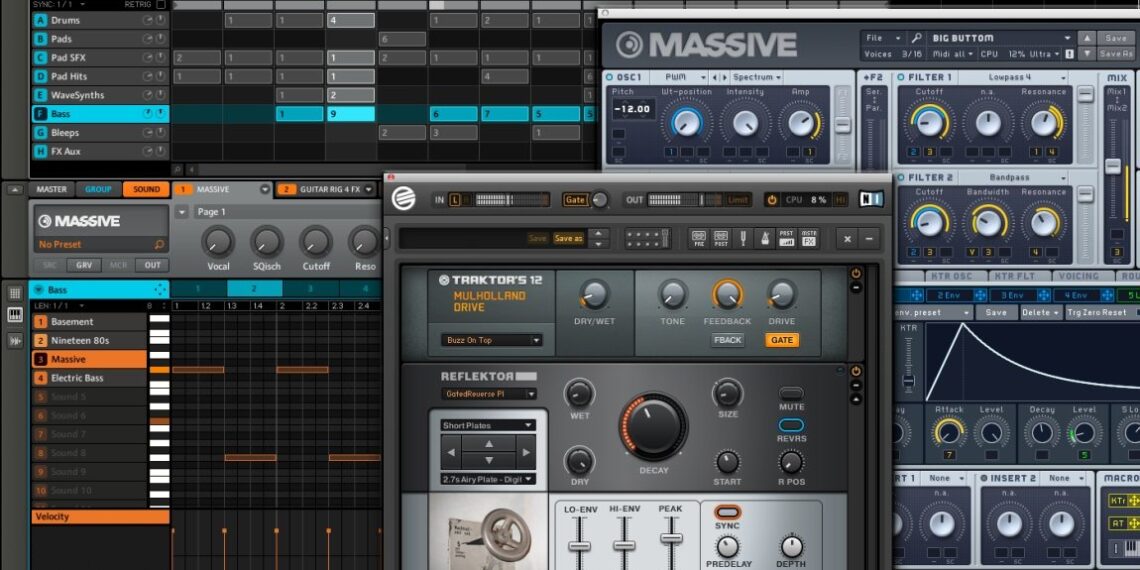Click the Guitar Rig logo icon
The image size is (1140, 570).
(404, 199)
